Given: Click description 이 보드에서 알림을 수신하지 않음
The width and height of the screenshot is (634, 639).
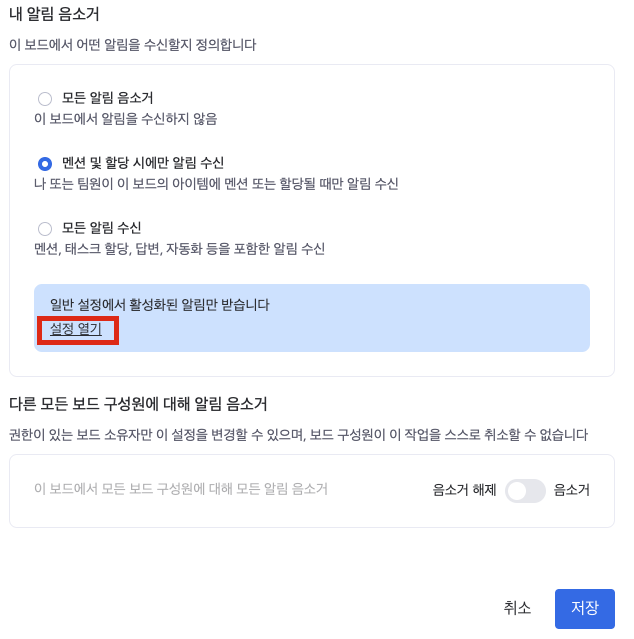Looking at the screenshot, I should click(x=125, y=119).
